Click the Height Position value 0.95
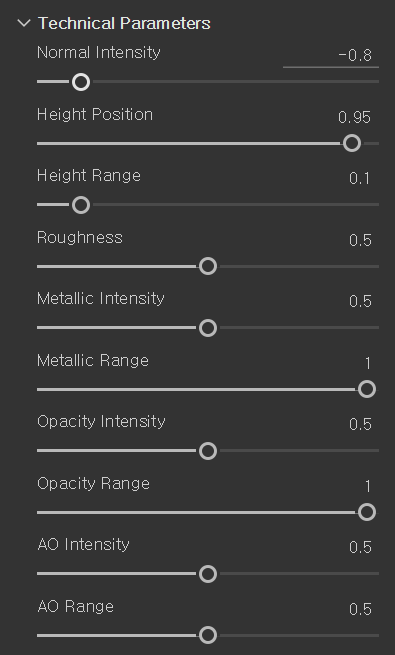 [354, 117]
